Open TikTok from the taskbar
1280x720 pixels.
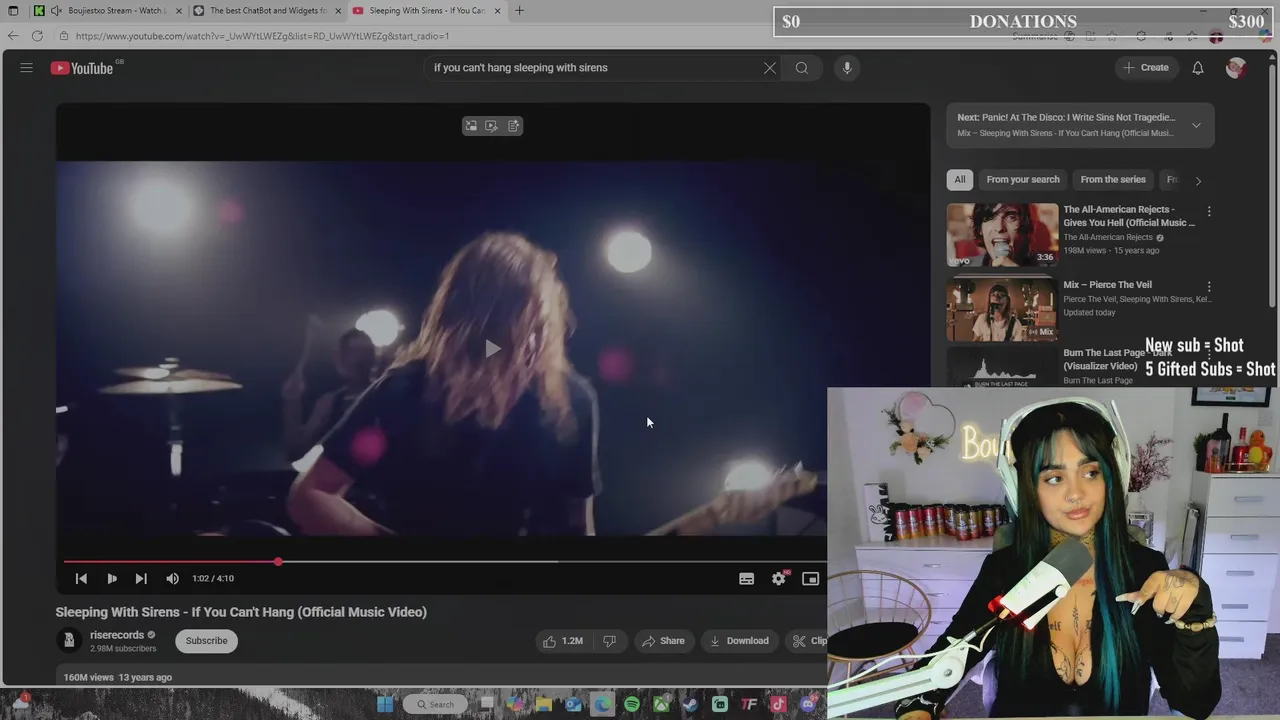click(x=779, y=704)
